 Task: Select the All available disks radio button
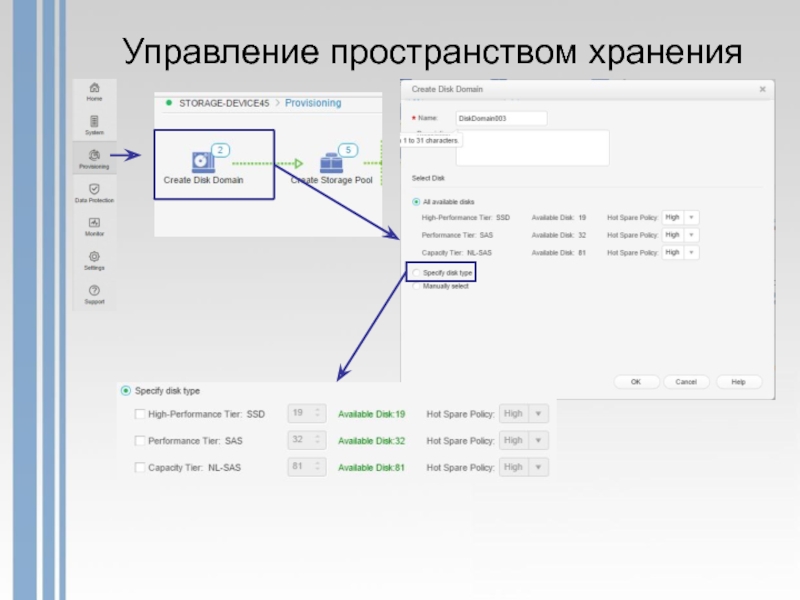click(x=416, y=202)
